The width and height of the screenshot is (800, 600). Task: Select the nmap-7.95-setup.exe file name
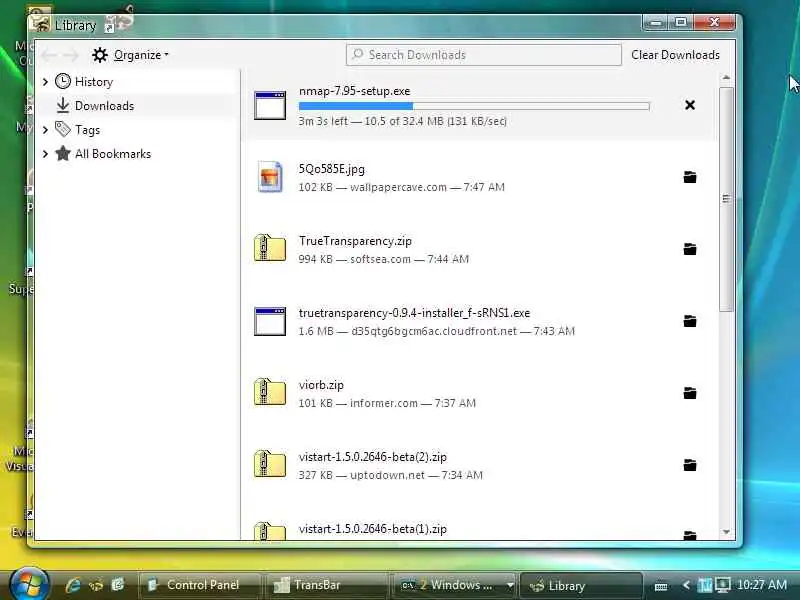point(354,91)
